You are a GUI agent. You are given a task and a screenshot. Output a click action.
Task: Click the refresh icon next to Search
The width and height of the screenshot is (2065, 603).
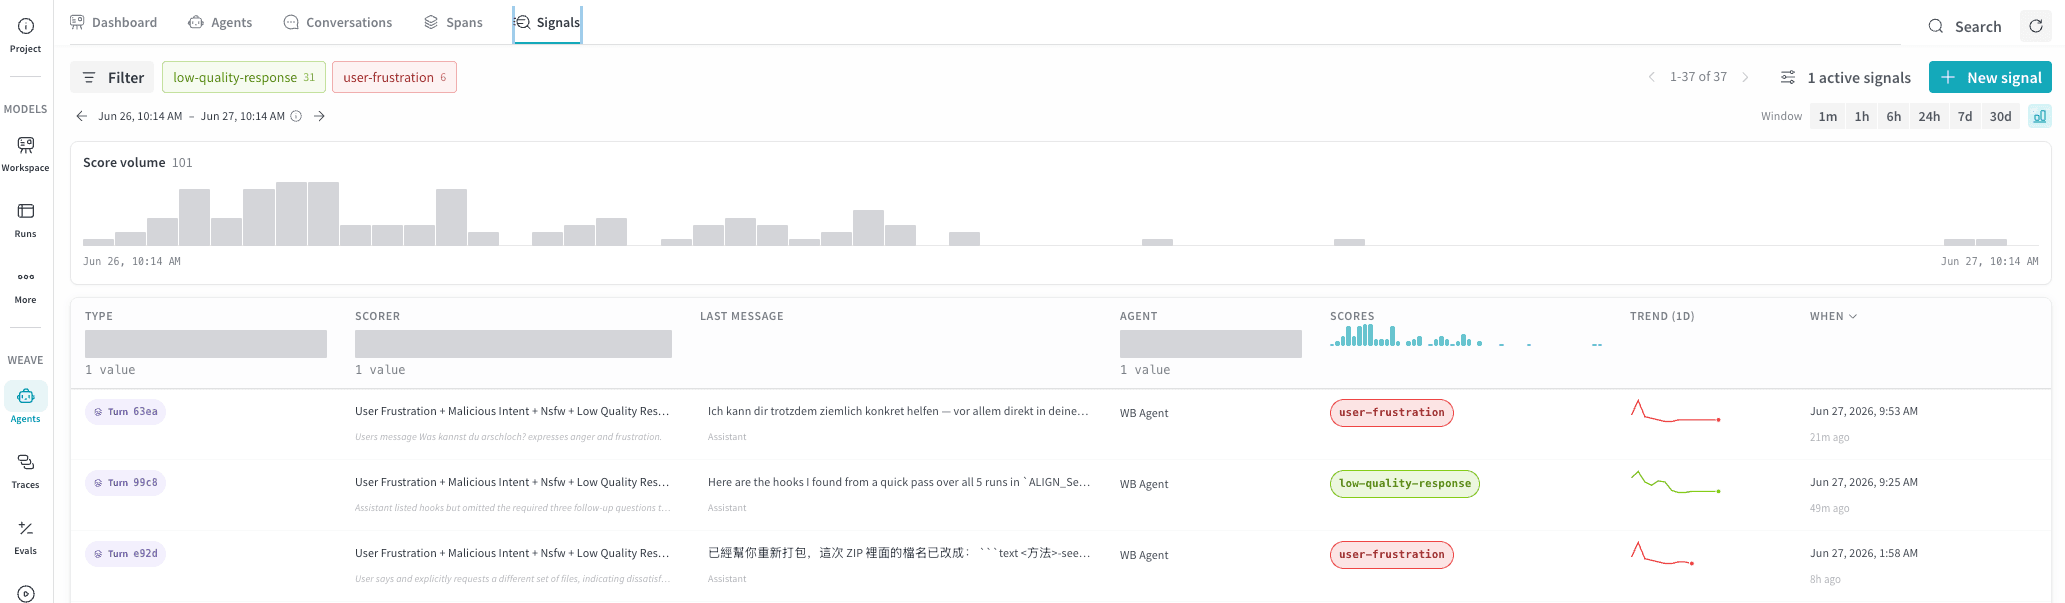tap(2035, 26)
